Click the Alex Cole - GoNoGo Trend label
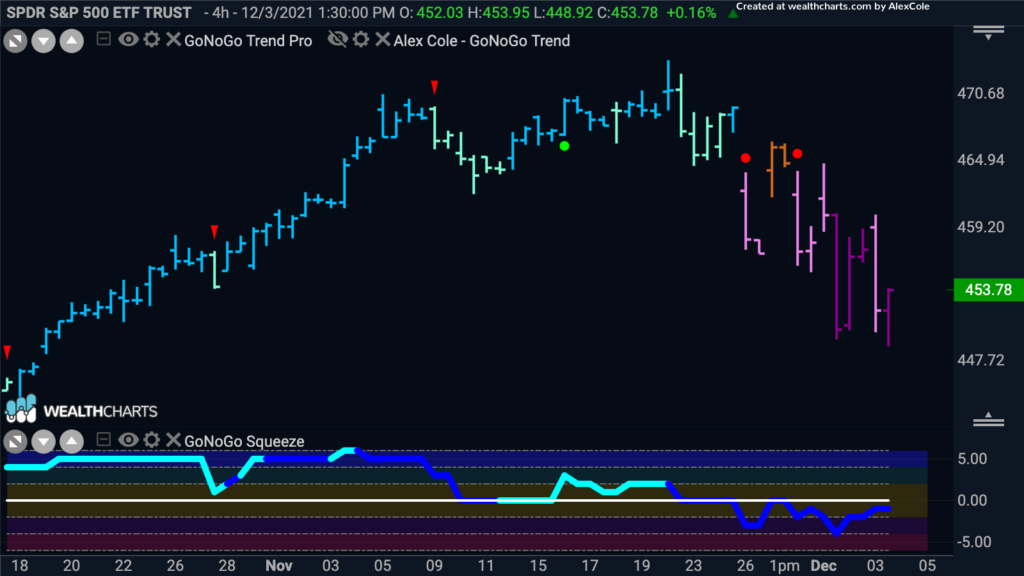 pyautogui.click(x=482, y=40)
